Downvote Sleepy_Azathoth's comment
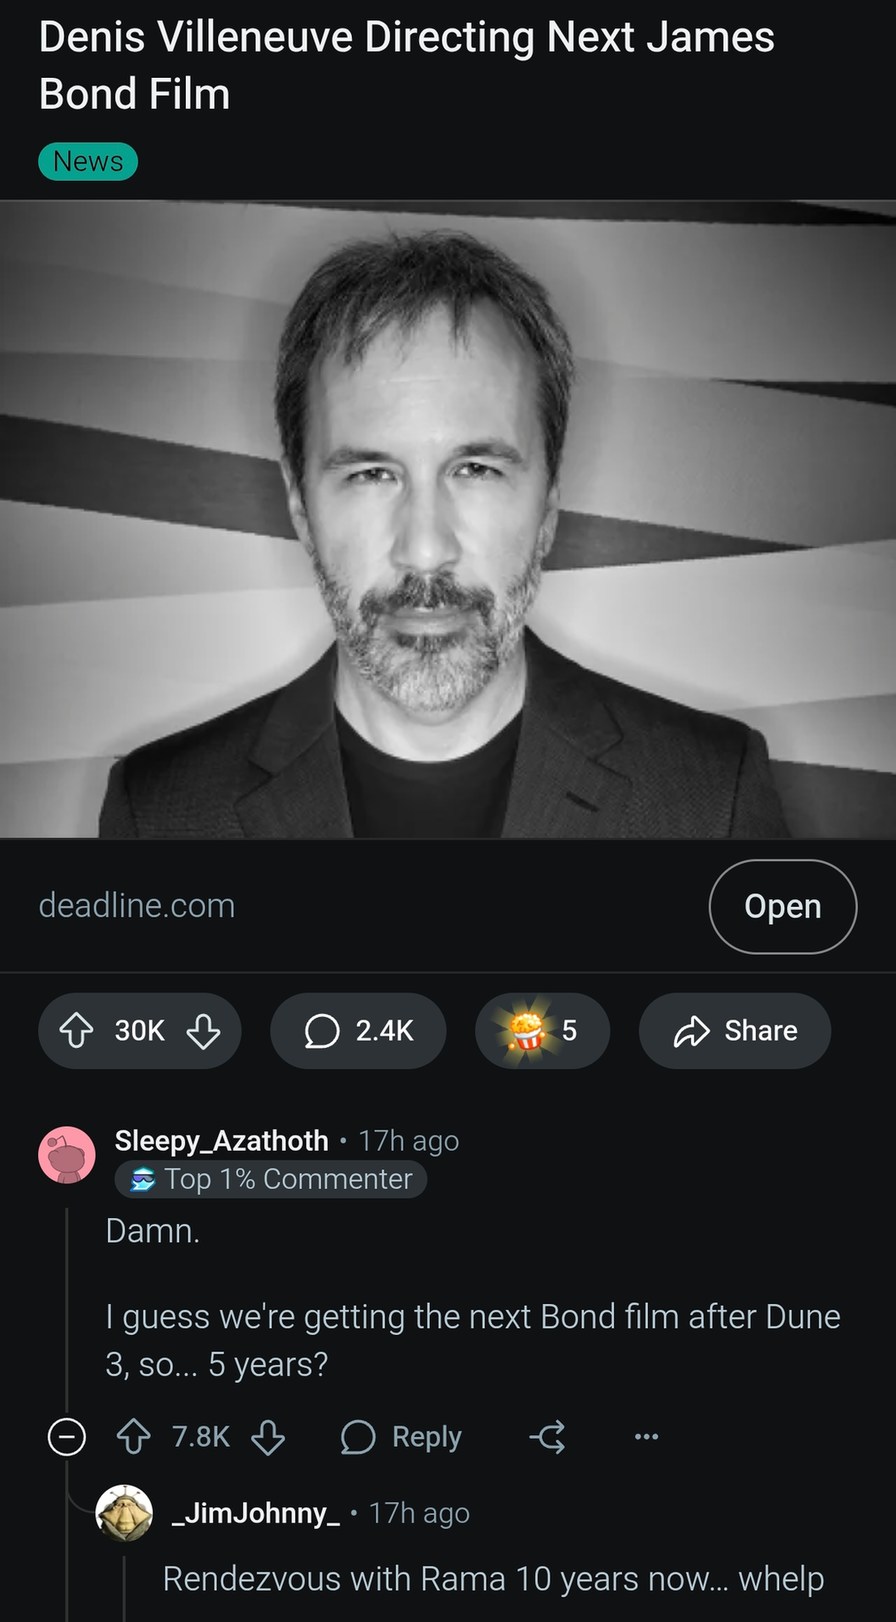Viewport: 896px width, 1622px height. click(268, 1437)
